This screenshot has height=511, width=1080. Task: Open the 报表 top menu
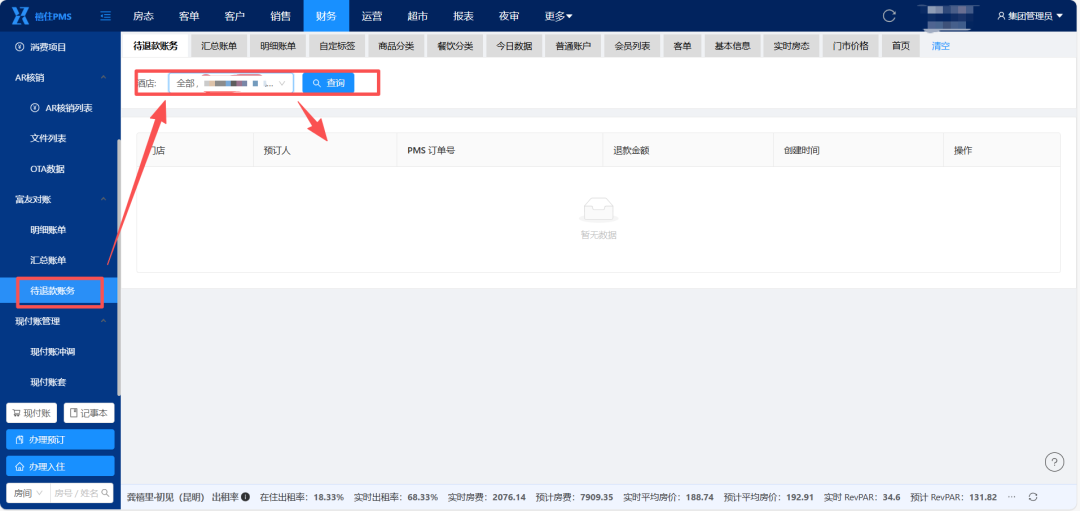[x=464, y=15]
